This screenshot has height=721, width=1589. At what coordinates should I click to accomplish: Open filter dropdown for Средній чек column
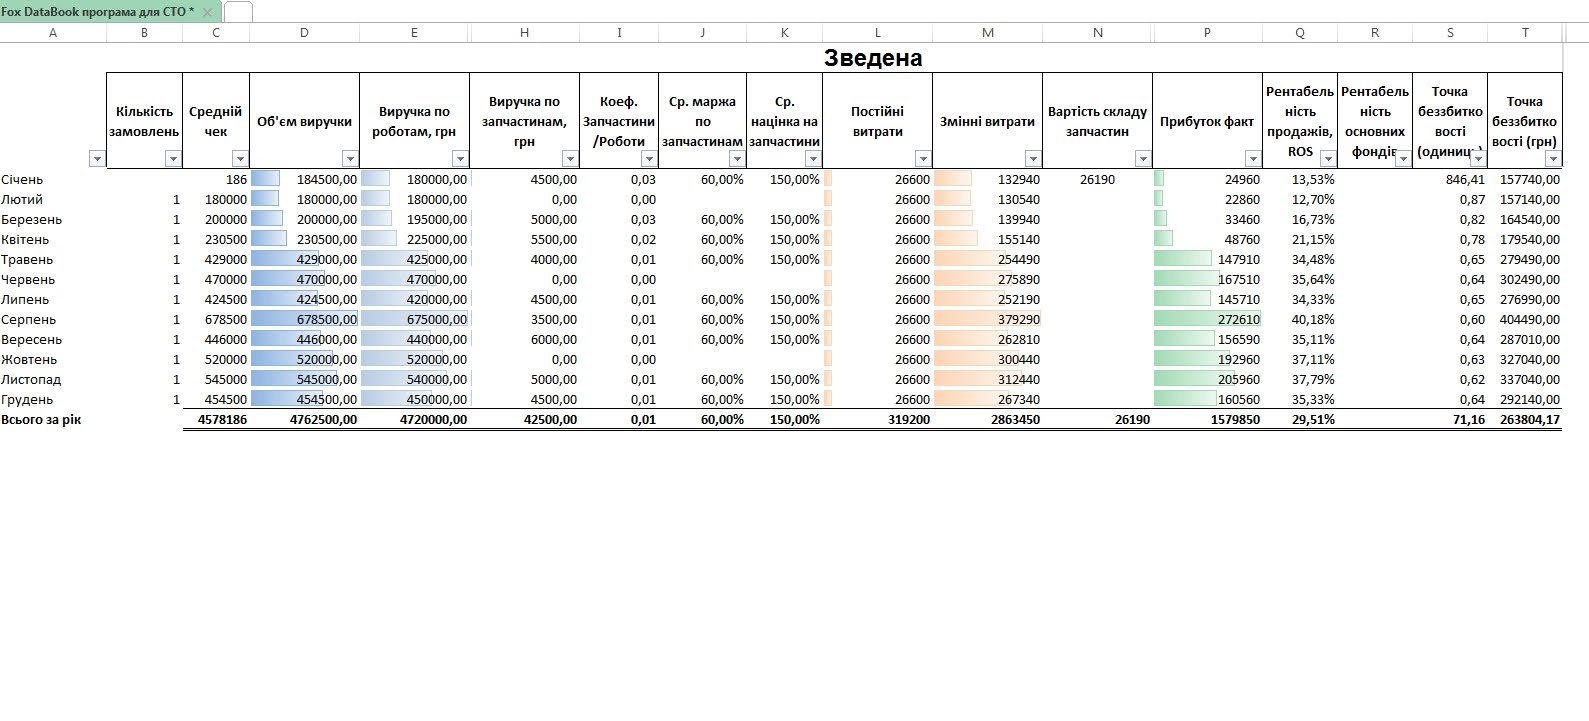tap(240, 159)
